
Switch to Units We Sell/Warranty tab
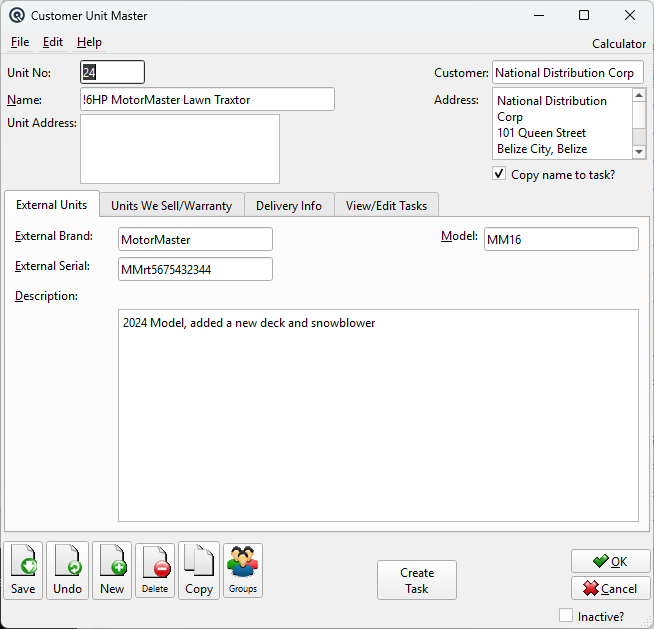(171, 206)
